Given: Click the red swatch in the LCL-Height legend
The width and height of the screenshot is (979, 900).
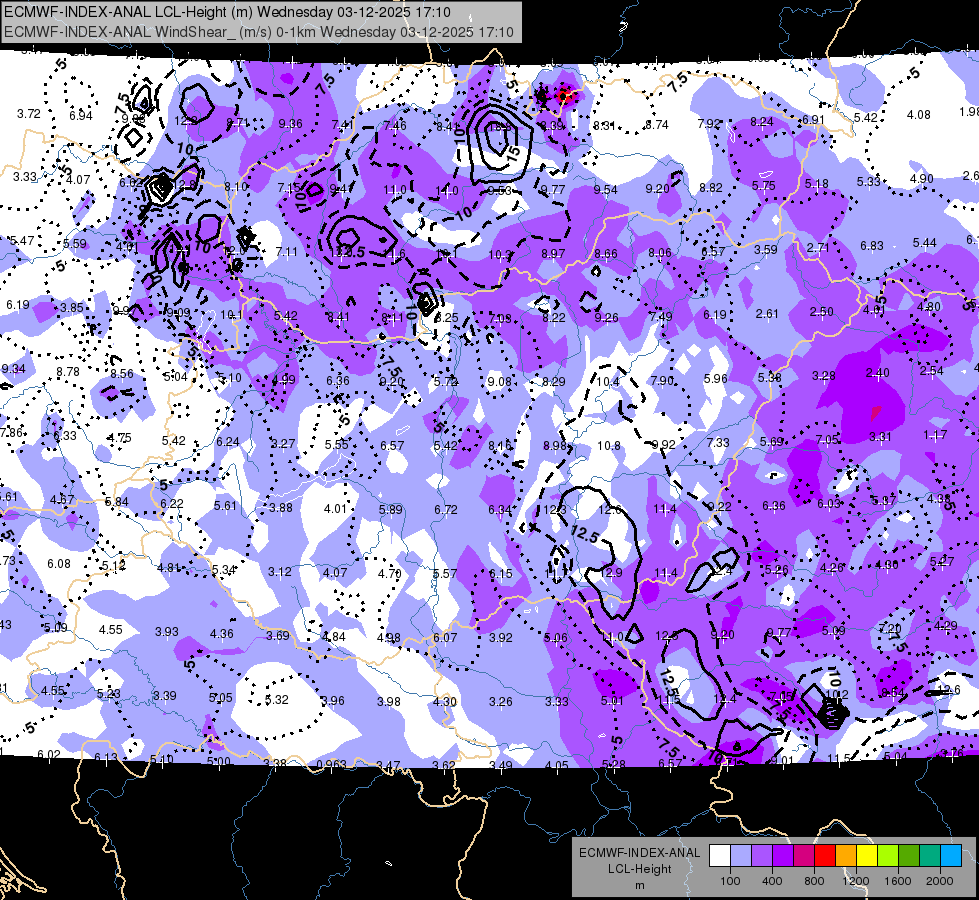Looking at the screenshot, I should [x=825, y=856].
